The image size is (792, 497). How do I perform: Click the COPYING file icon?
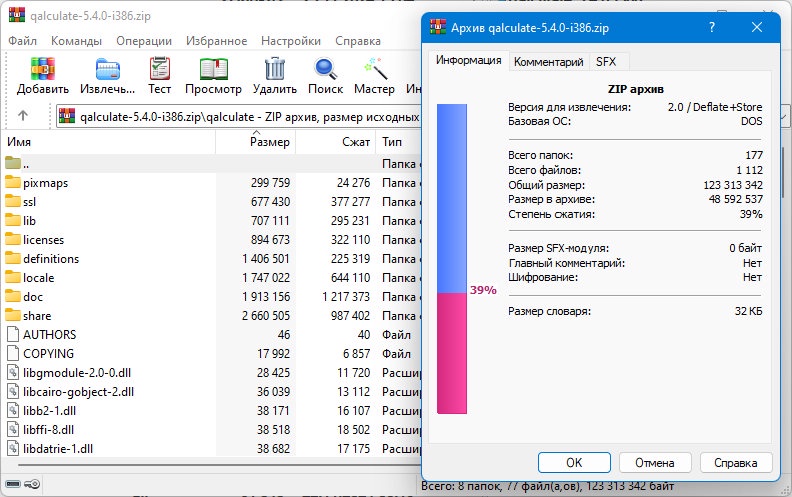(x=13, y=354)
